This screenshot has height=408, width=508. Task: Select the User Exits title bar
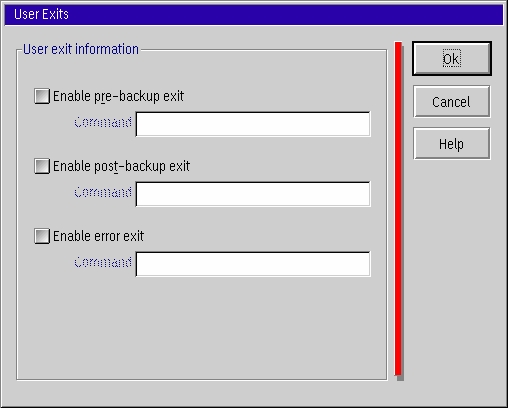[254, 15]
